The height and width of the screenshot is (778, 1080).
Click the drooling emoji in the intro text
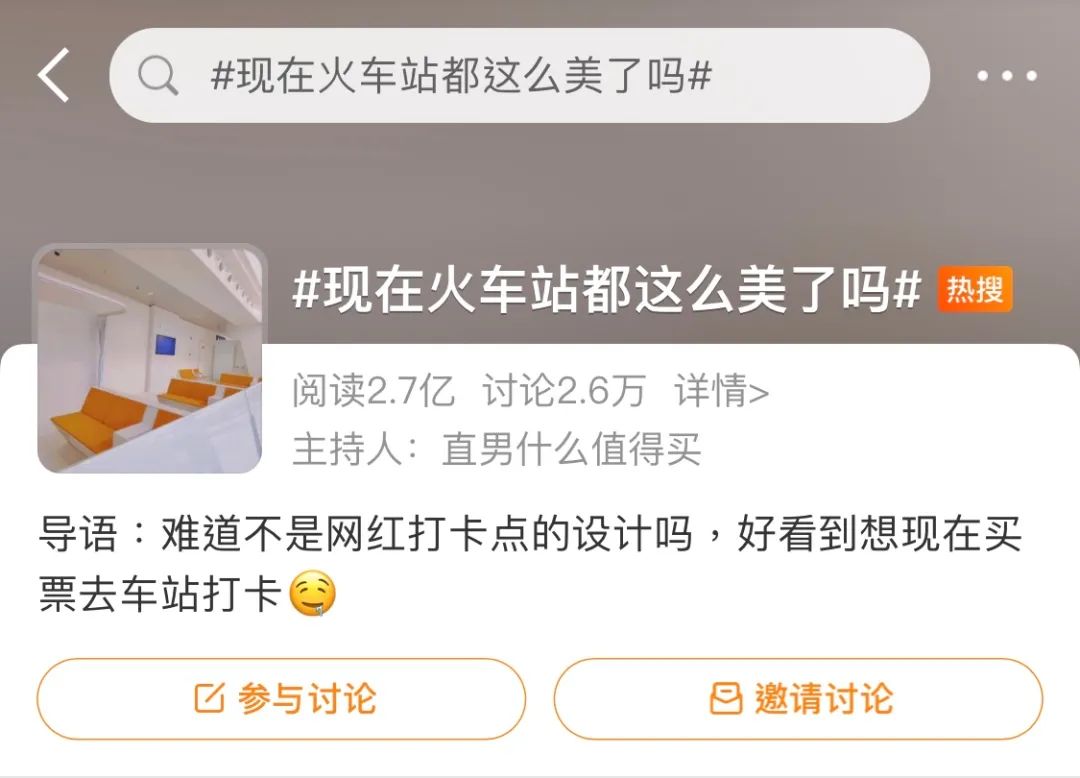pos(312,593)
